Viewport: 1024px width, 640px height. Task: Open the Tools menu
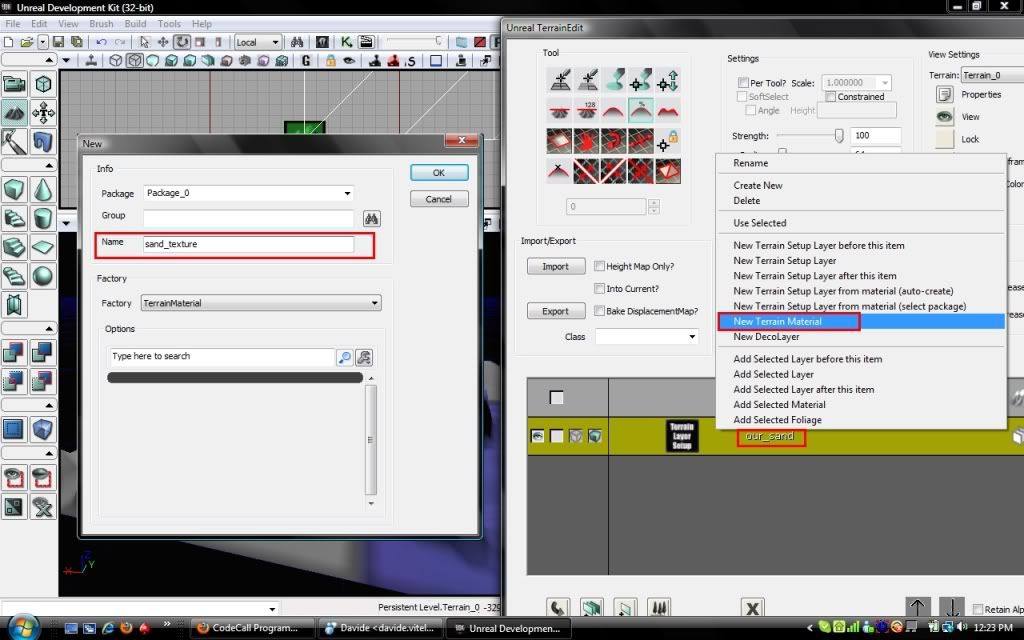click(x=169, y=24)
